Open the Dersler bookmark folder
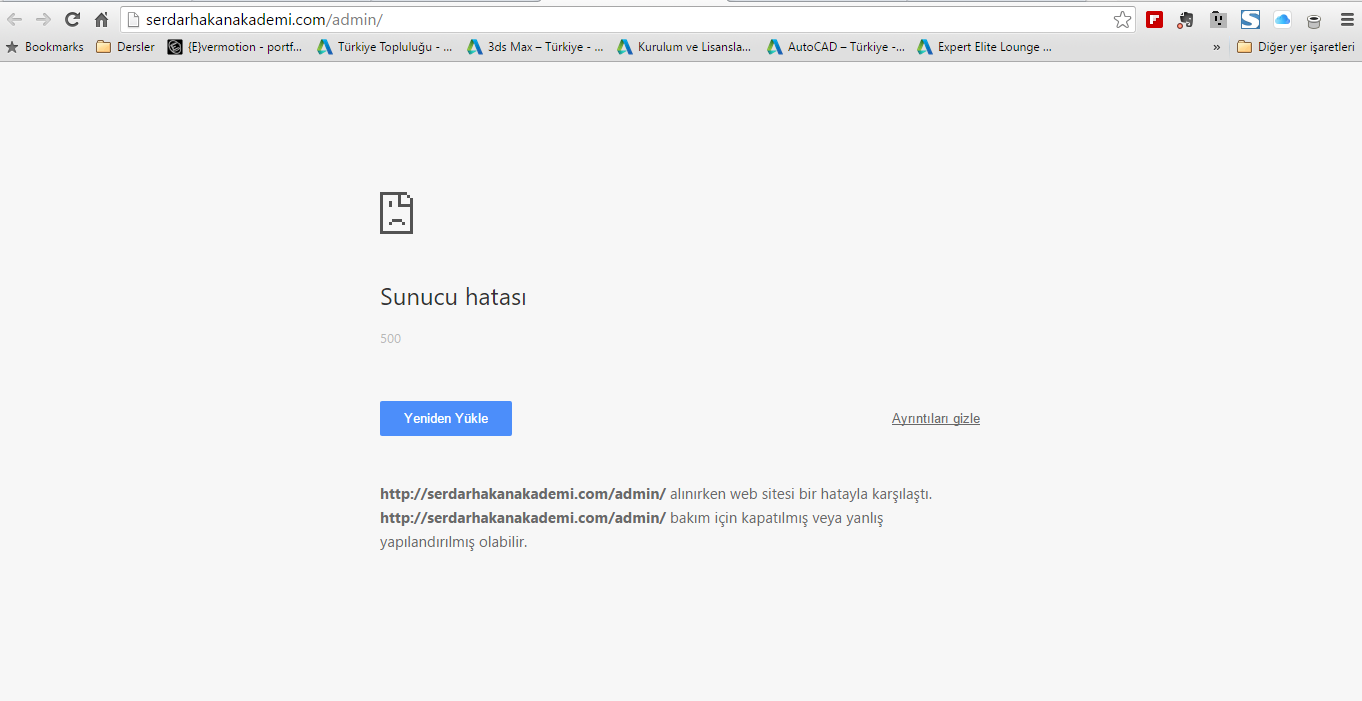Image resolution: width=1362 pixels, height=701 pixels. point(125,46)
